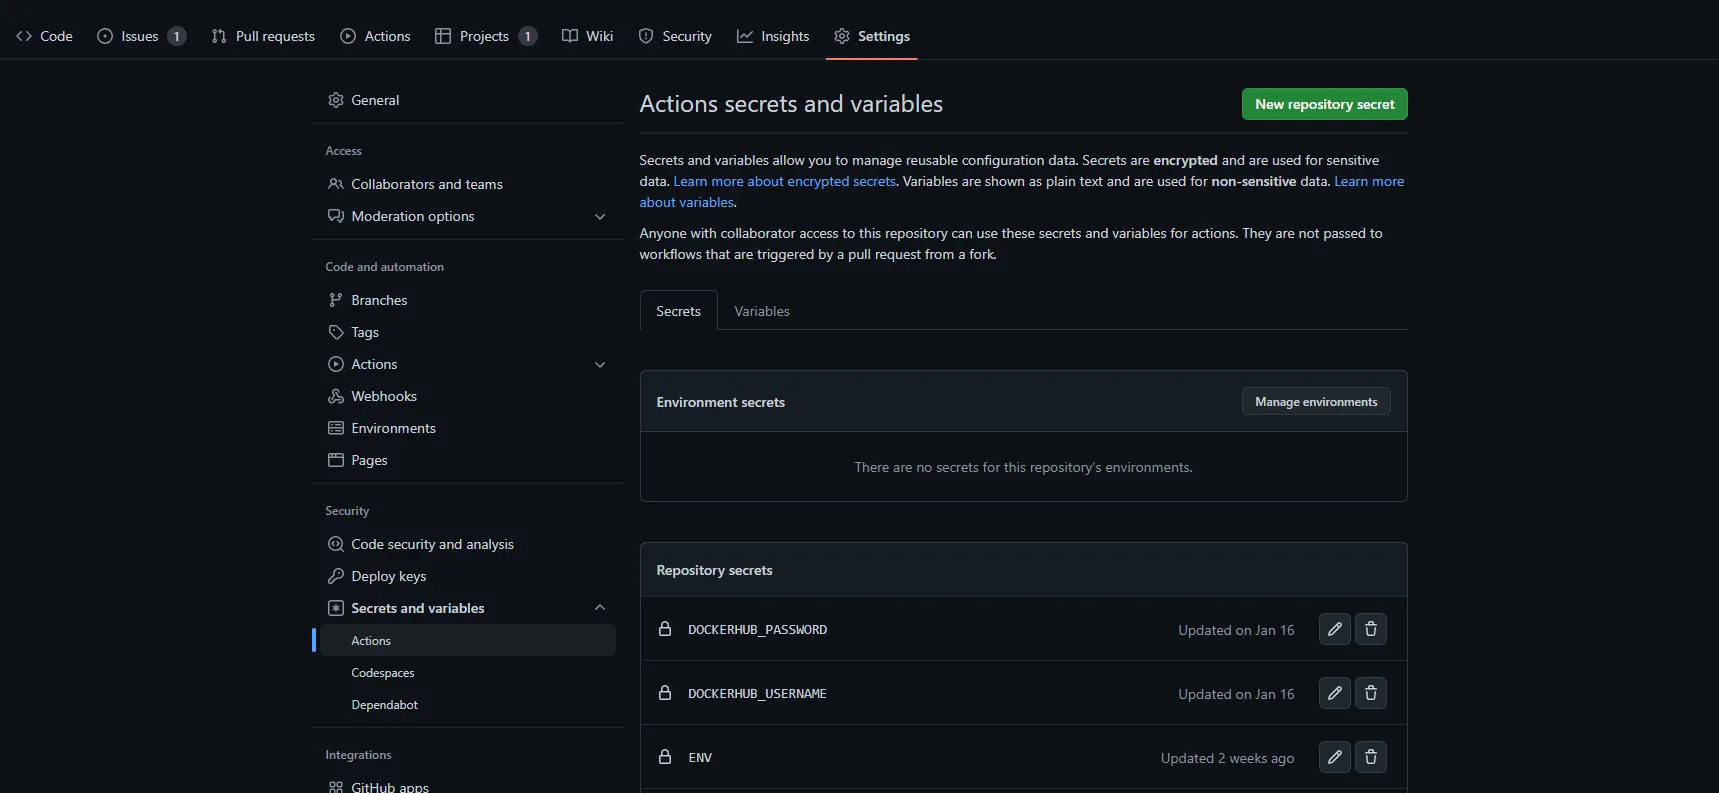This screenshot has height=793, width=1719.
Task: Switch to the Variables tab
Action: [761, 311]
